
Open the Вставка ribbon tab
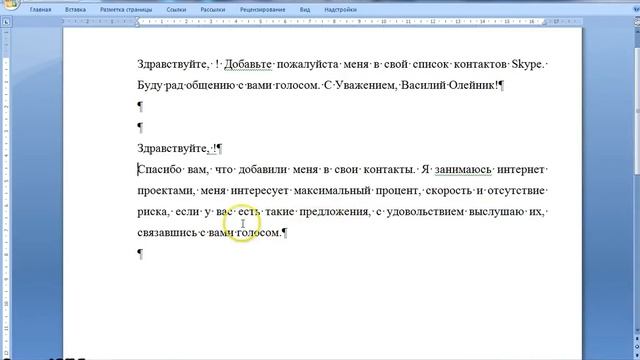[76, 9]
